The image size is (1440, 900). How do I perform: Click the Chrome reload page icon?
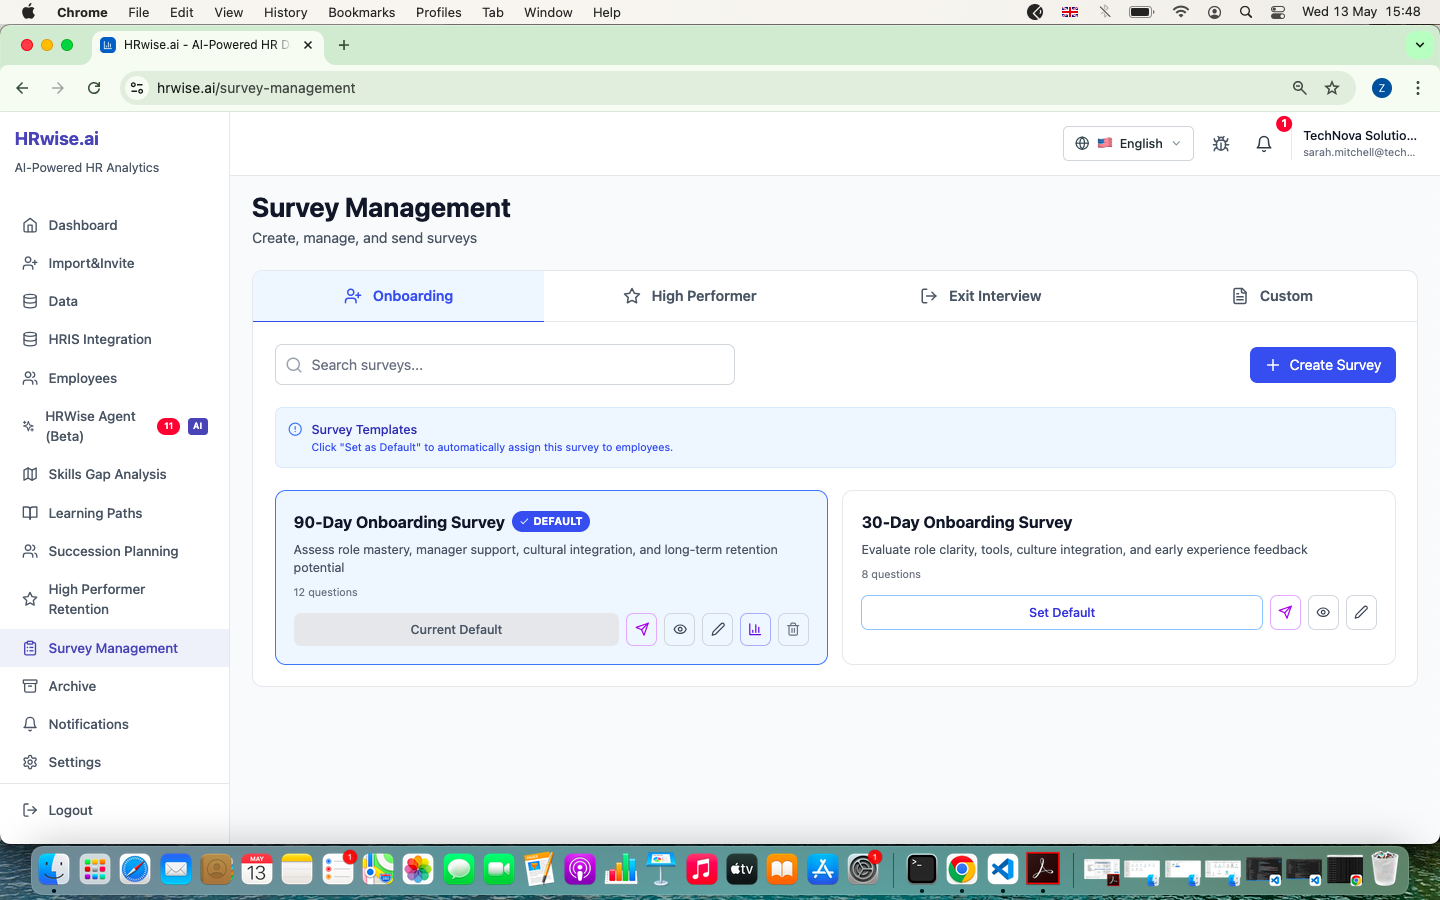pyautogui.click(x=94, y=88)
